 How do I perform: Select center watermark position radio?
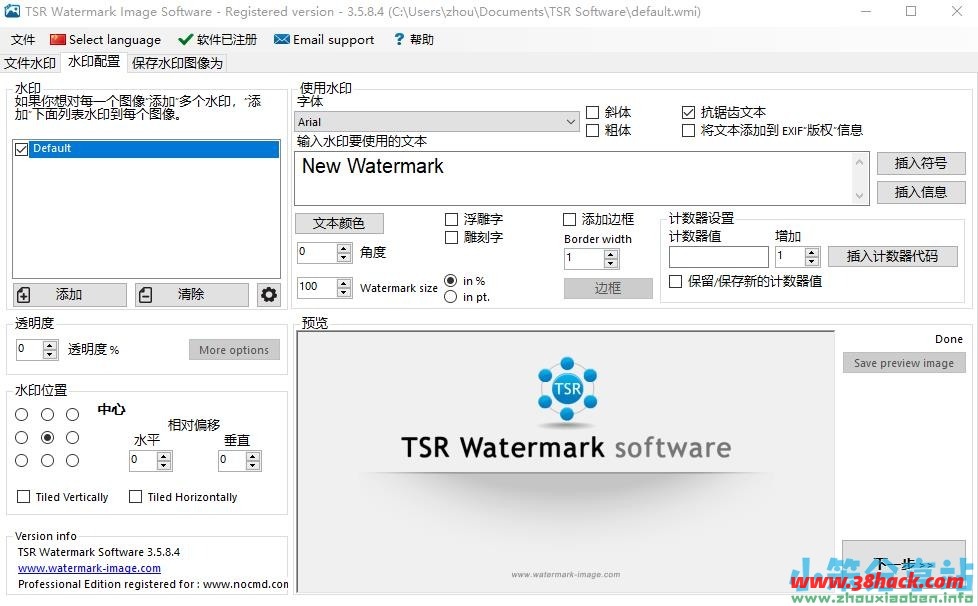(x=47, y=438)
